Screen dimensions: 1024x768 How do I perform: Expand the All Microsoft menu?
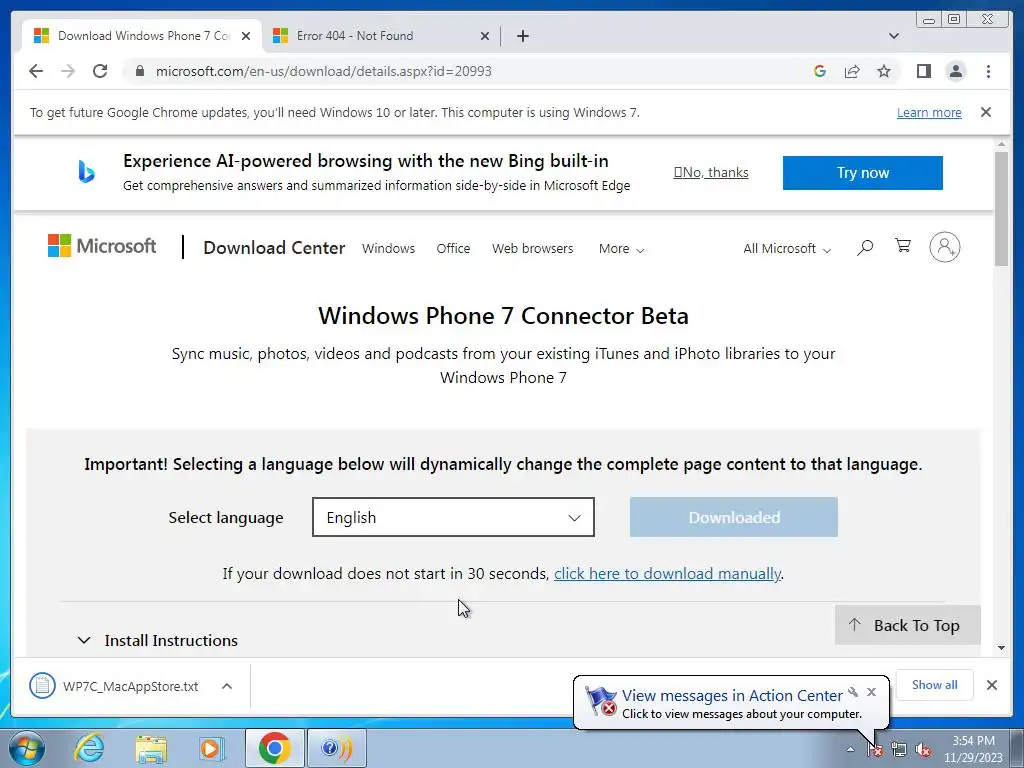tap(787, 249)
